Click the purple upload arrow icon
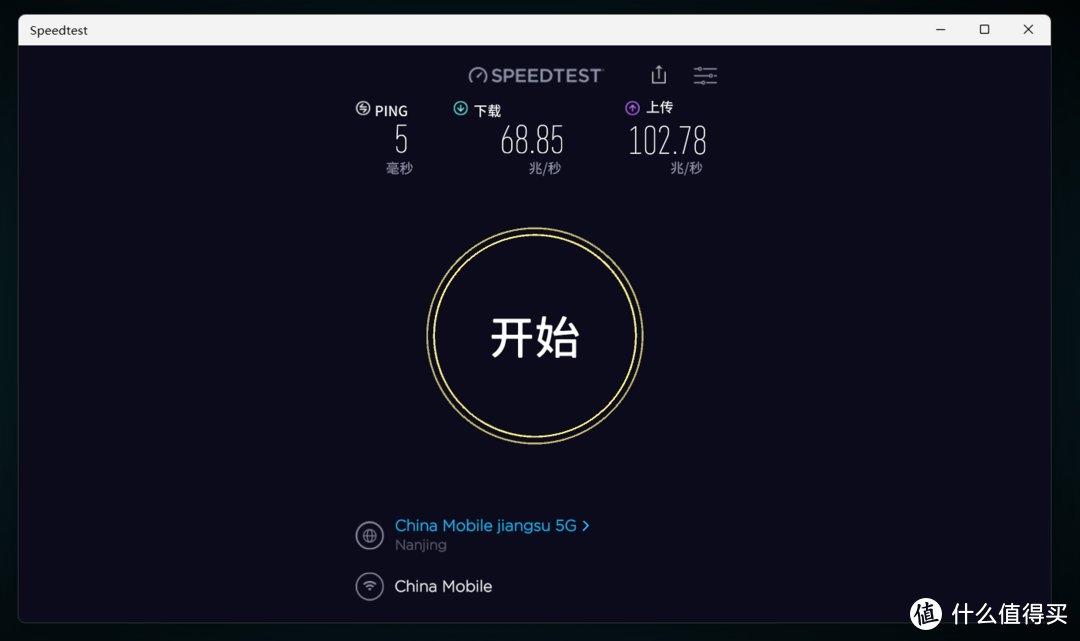 pos(631,106)
